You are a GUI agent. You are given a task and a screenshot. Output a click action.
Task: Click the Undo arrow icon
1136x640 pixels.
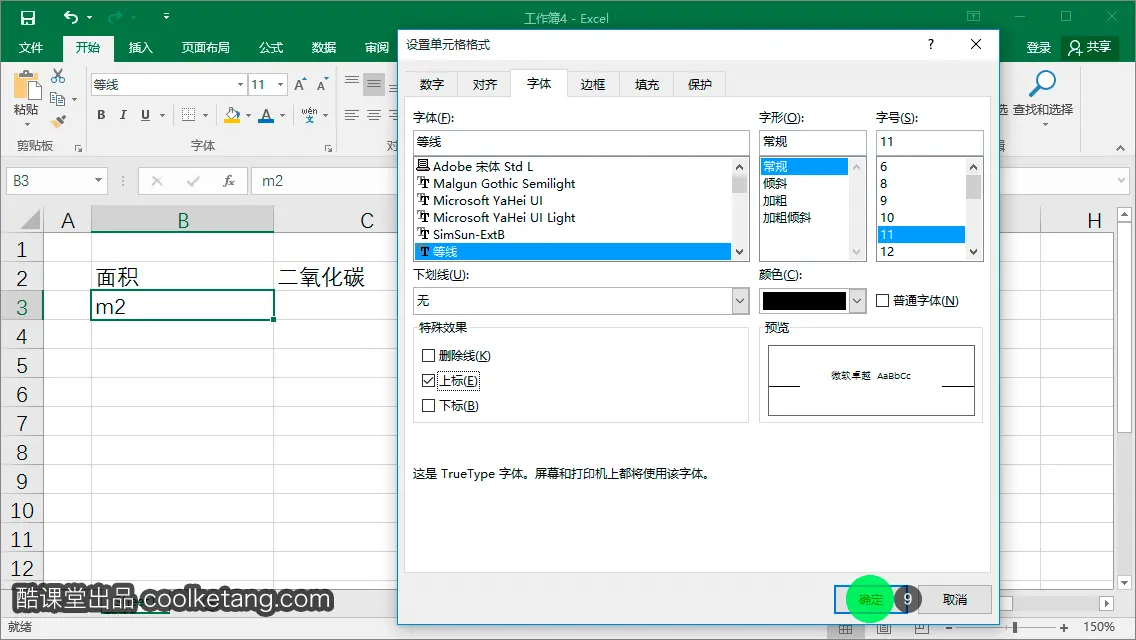click(x=71, y=17)
